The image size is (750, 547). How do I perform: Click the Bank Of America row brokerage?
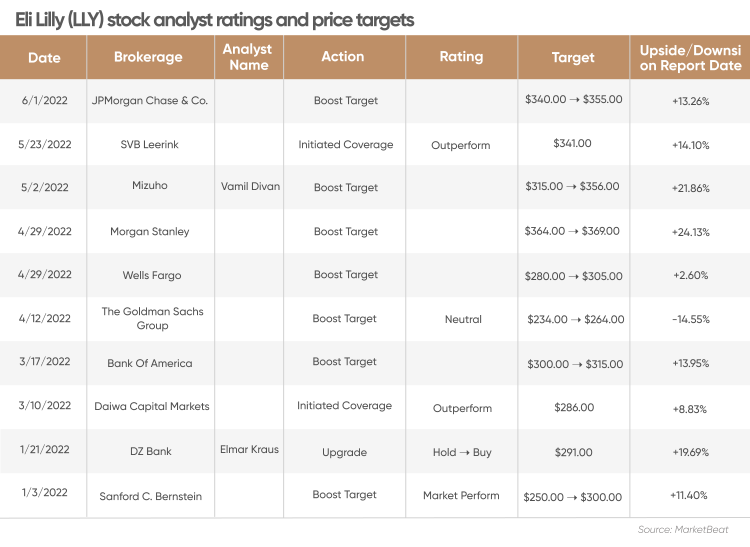pos(150,363)
